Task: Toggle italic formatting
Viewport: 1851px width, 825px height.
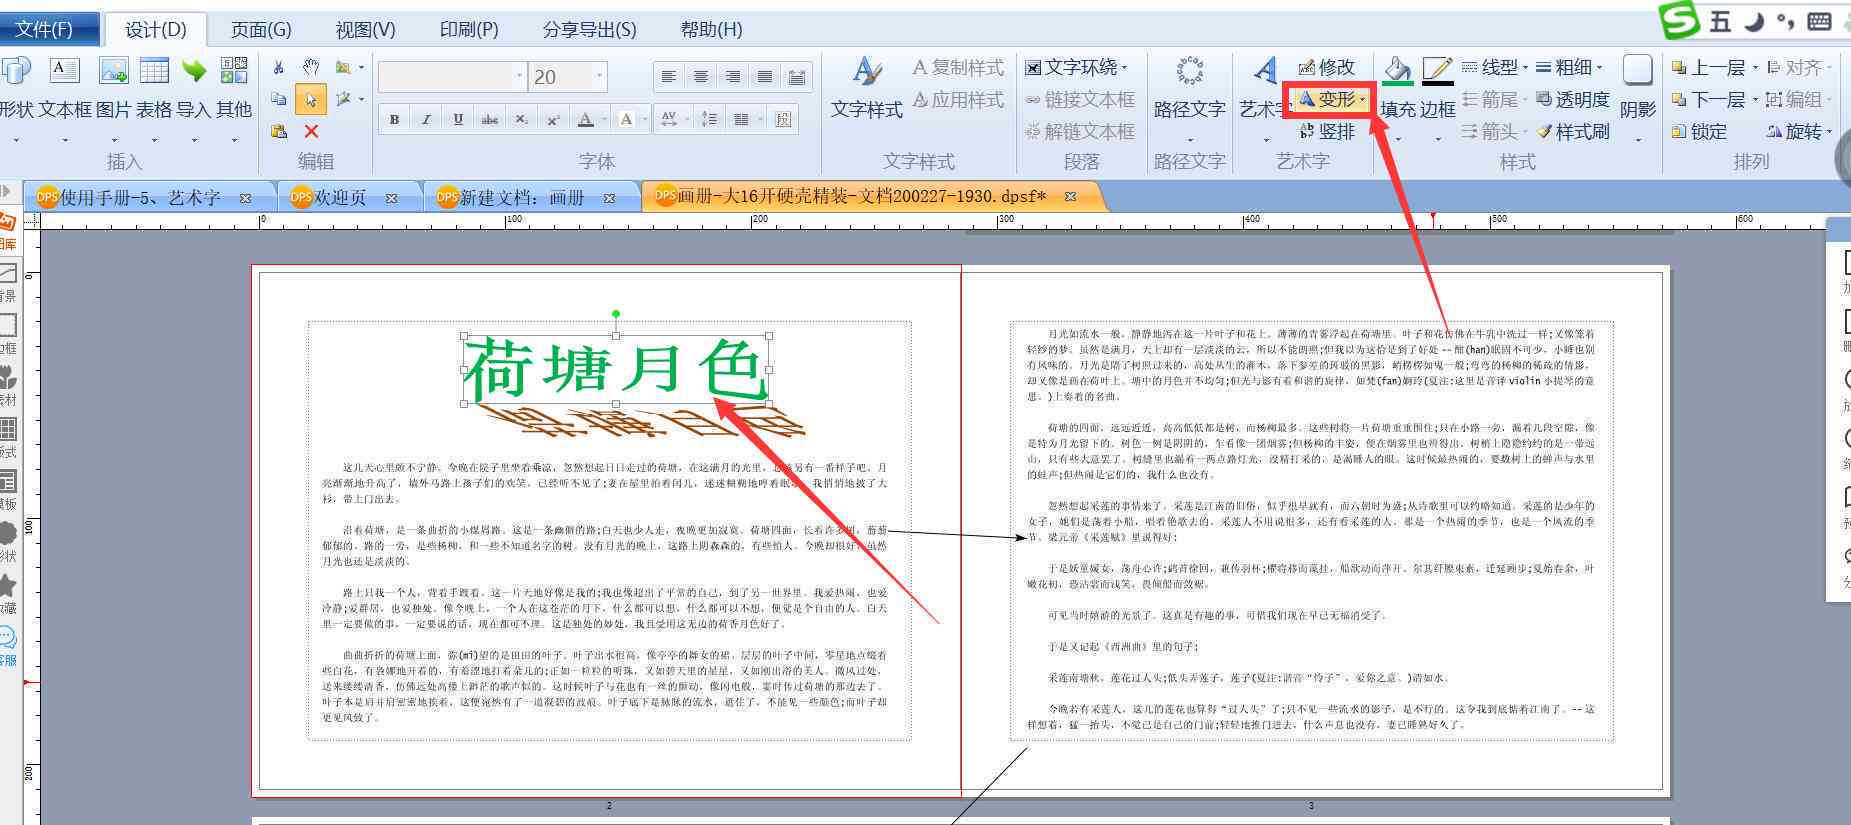Action: [x=426, y=119]
